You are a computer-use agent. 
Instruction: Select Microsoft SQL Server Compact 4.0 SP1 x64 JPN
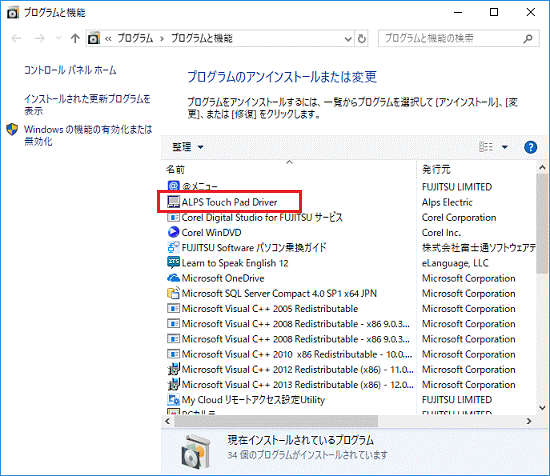click(x=279, y=293)
